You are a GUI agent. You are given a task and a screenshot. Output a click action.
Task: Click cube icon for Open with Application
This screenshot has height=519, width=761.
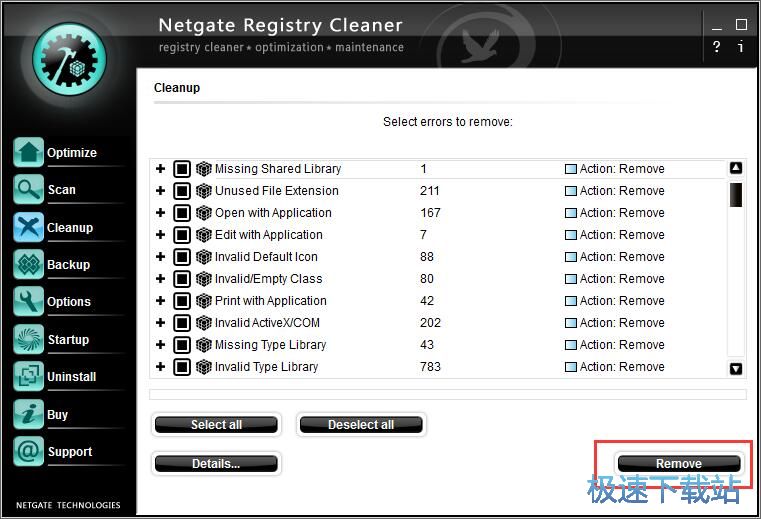coord(204,213)
